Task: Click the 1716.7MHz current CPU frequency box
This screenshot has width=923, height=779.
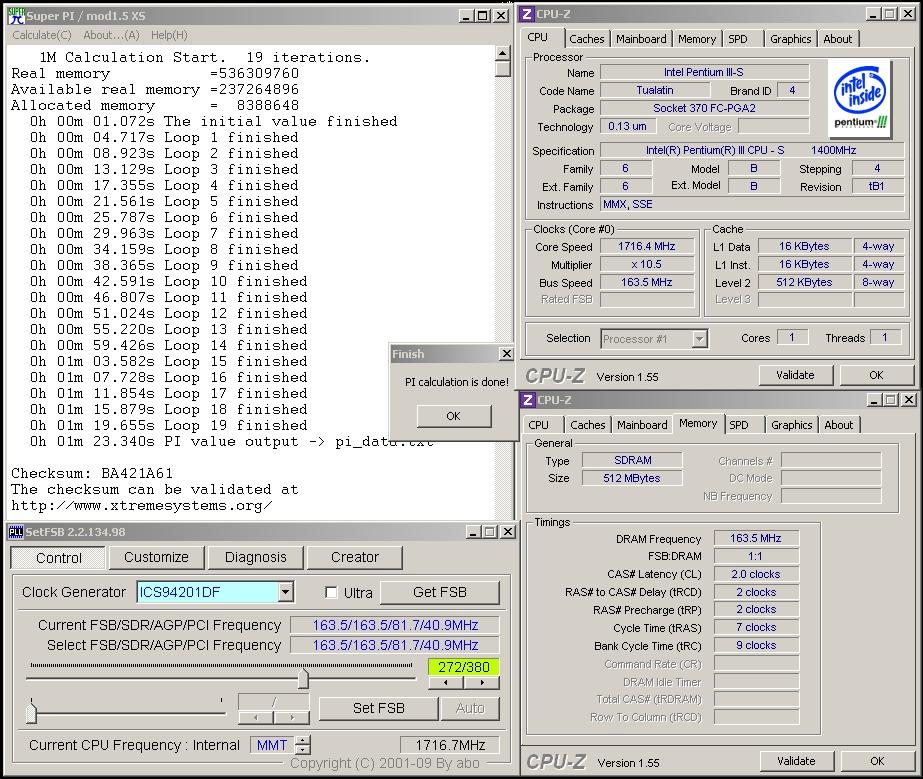Action: (x=450, y=745)
